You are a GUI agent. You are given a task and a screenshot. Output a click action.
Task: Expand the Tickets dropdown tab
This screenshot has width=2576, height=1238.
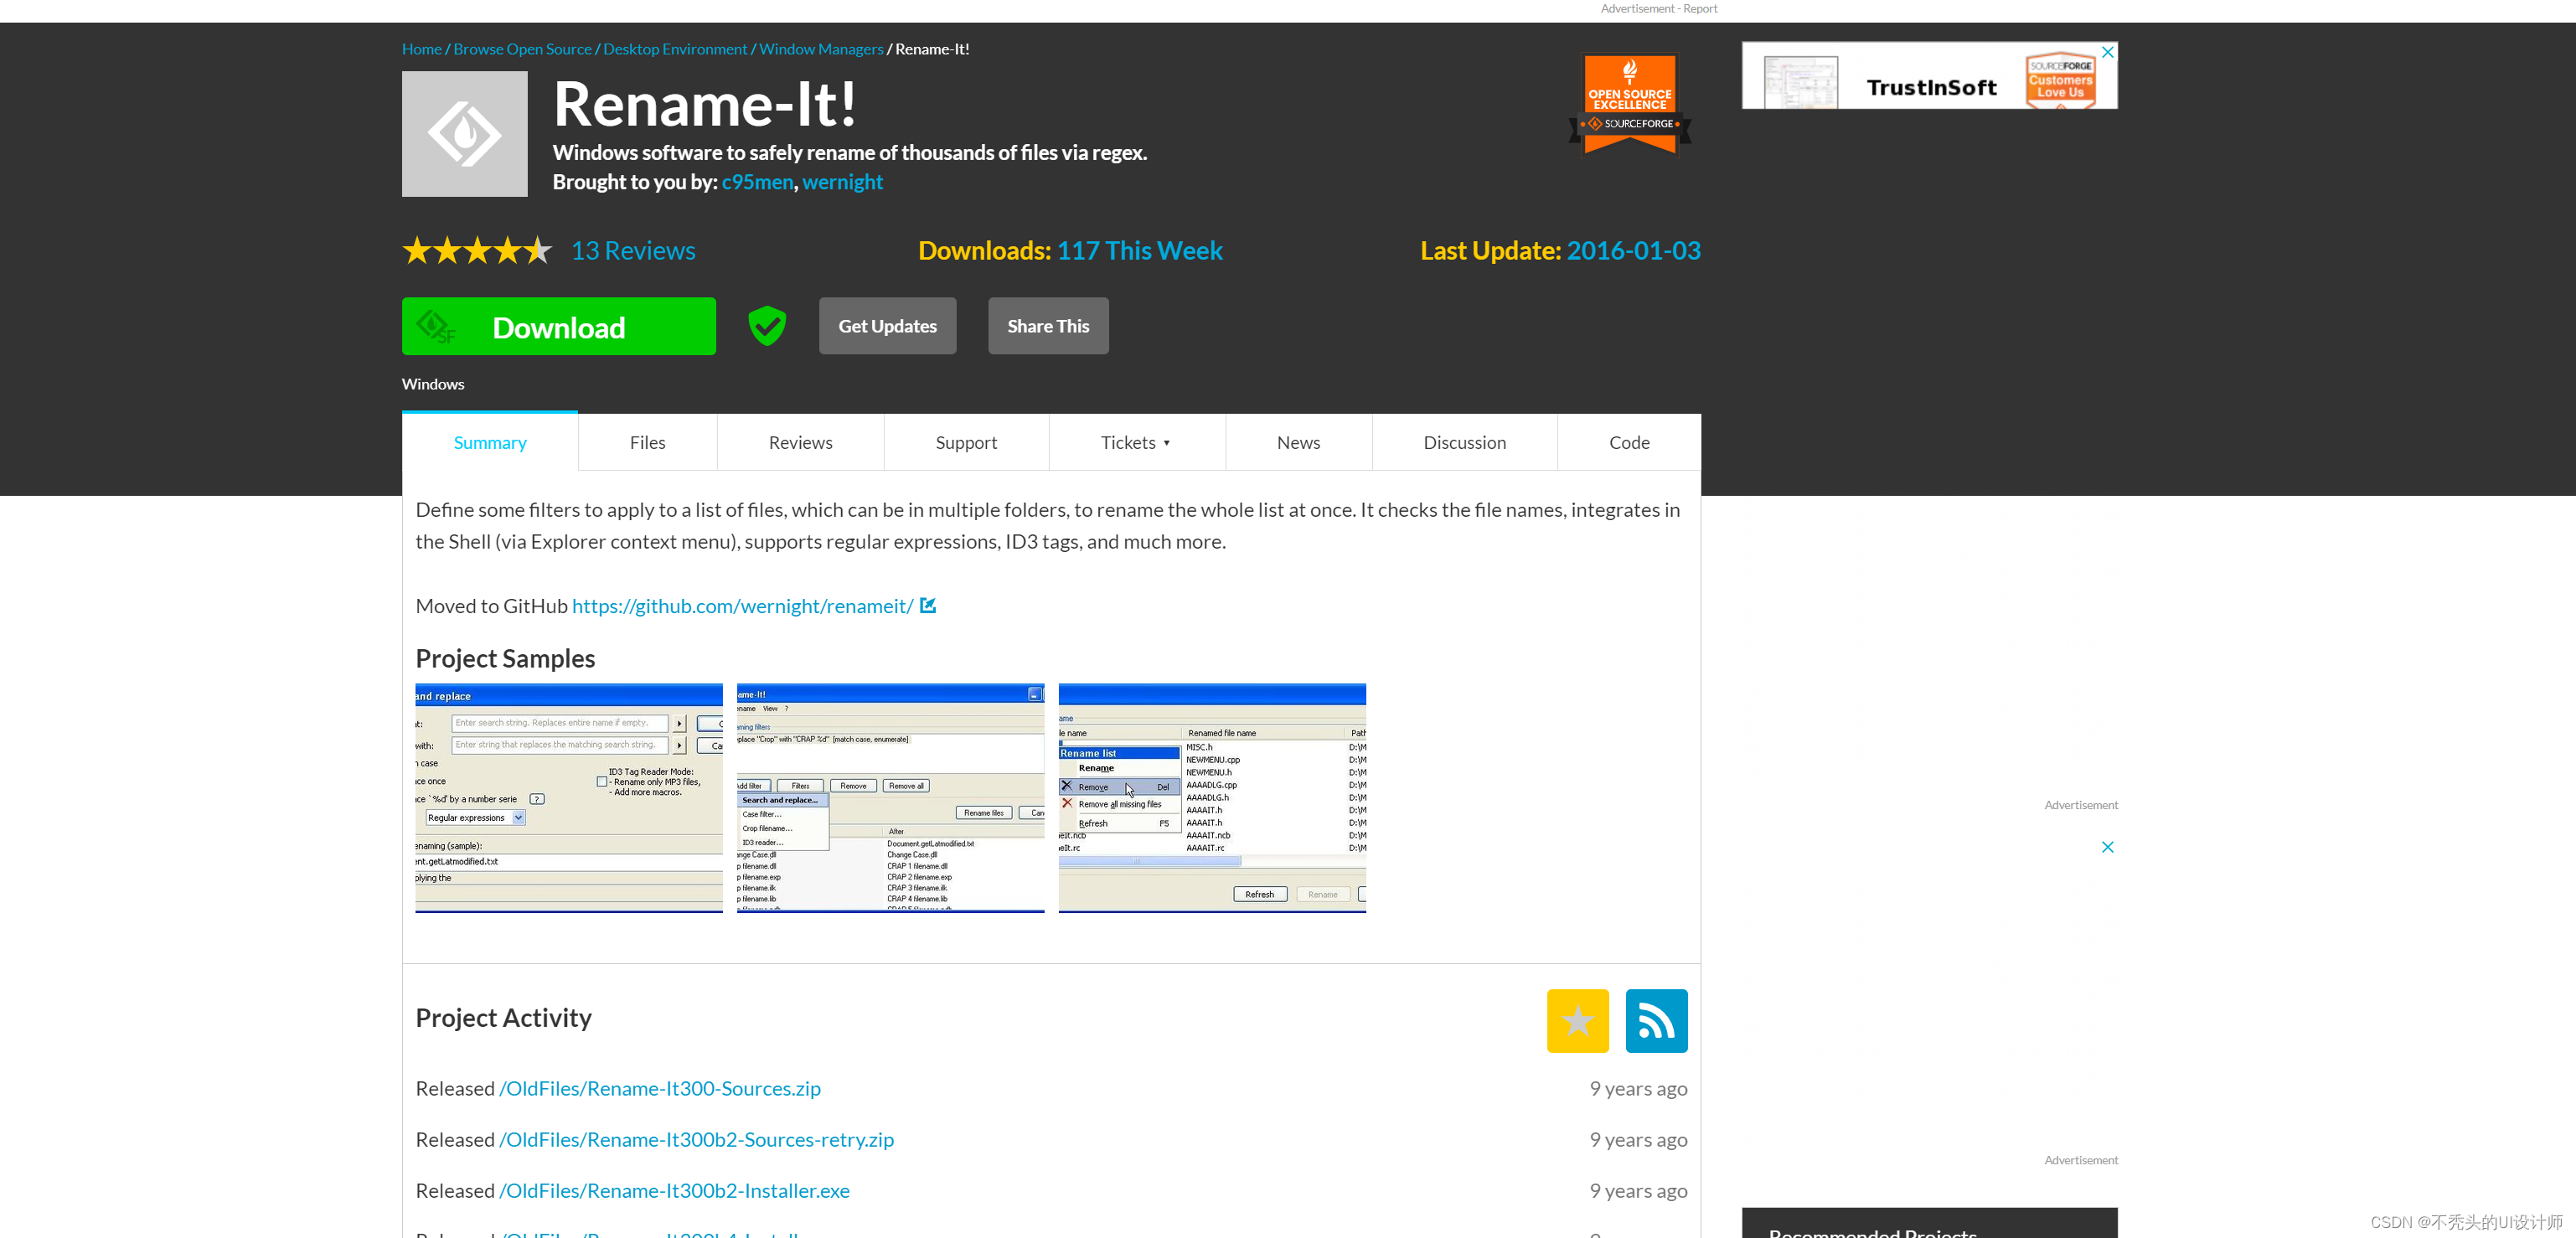pyautogui.click(x=1136, y=442)
